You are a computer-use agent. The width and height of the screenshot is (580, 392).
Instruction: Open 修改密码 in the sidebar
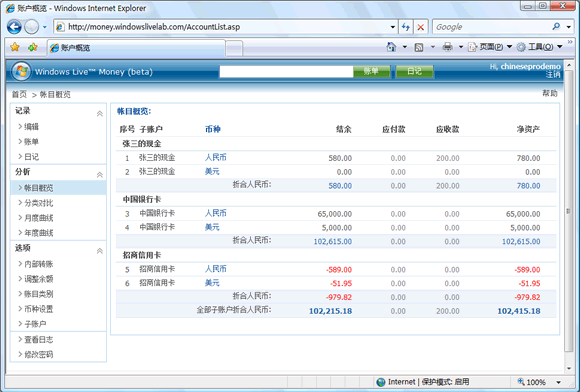39,354
